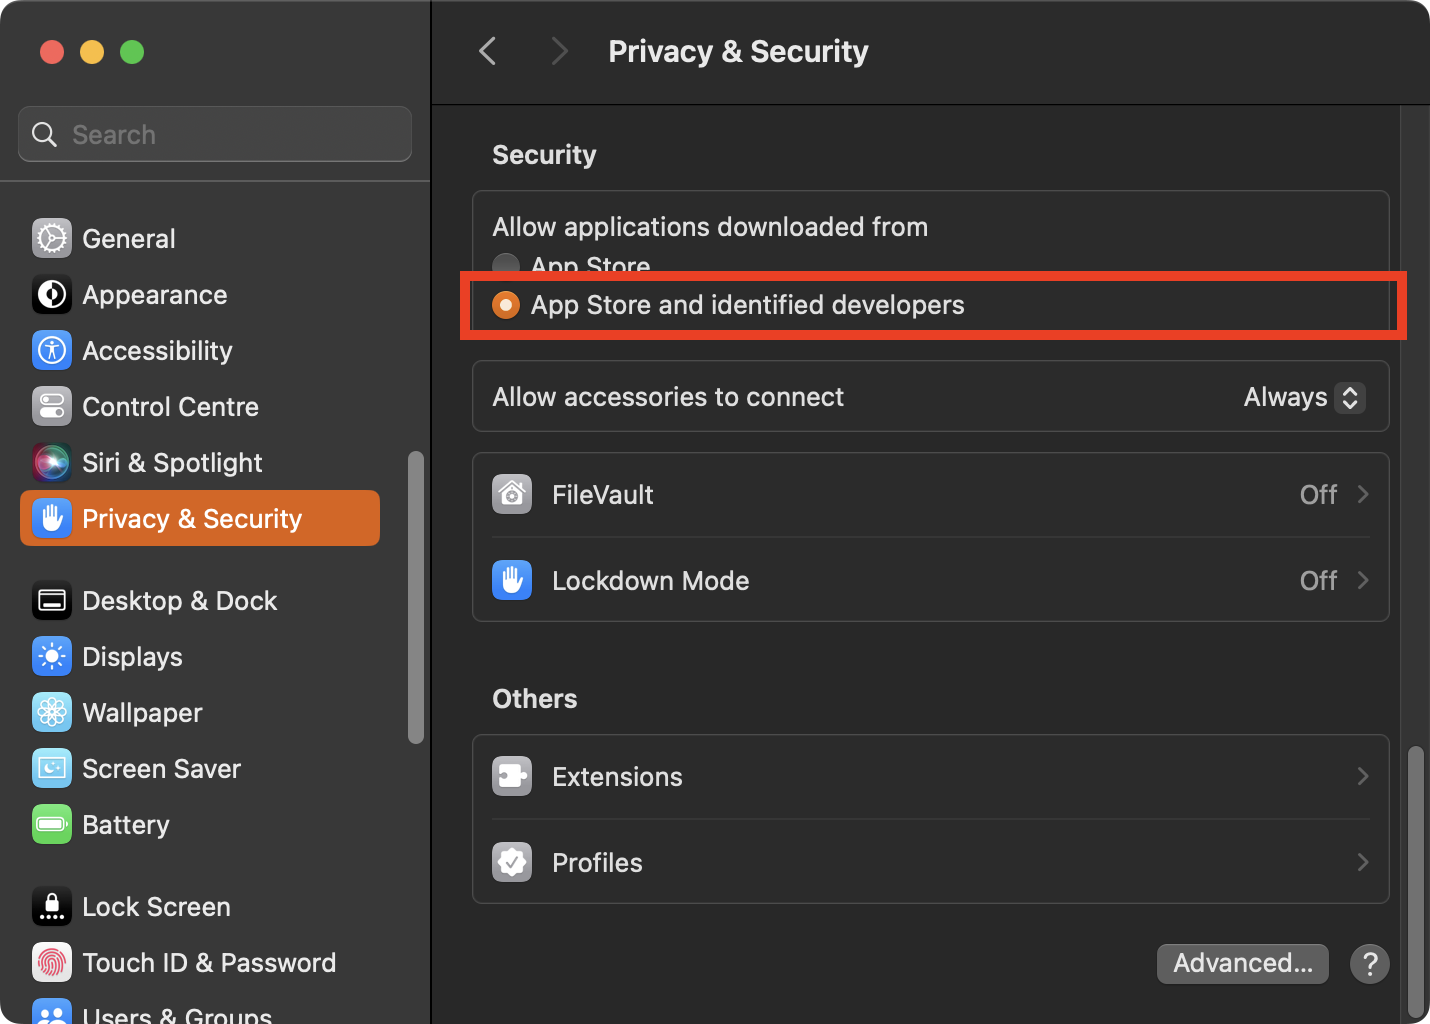Viewport: 1430px width, 1024px height.
Task: Expand Profiles via its chevron
Action: point(1363,862)
